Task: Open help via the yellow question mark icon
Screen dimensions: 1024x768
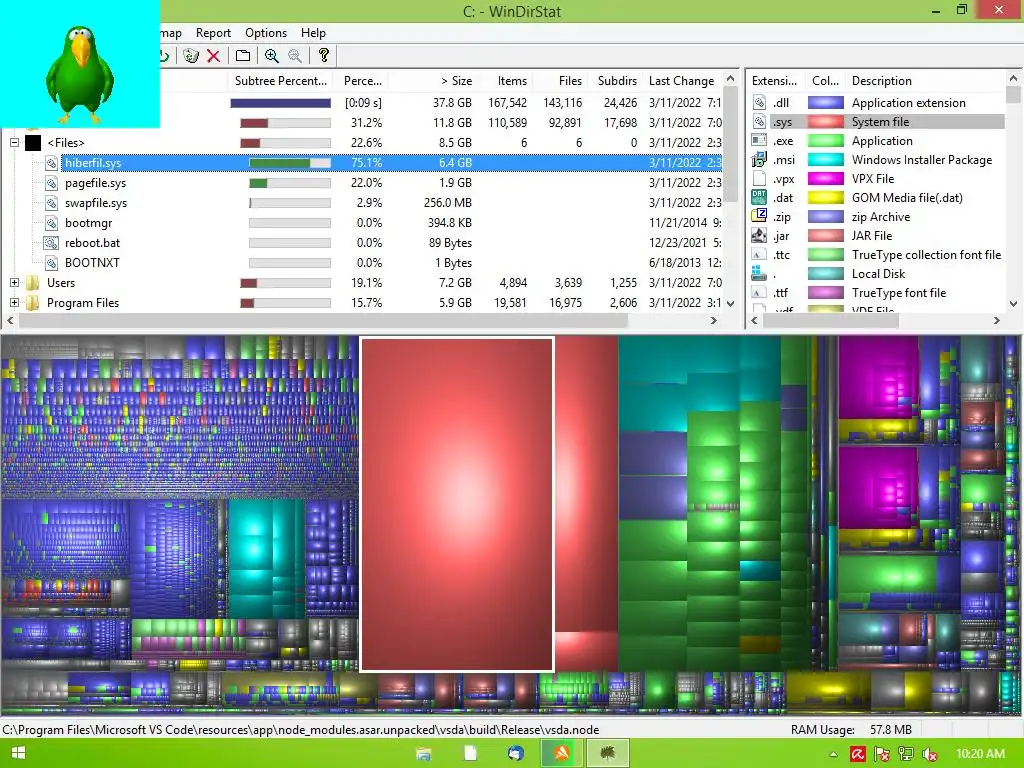Action: 324,56
